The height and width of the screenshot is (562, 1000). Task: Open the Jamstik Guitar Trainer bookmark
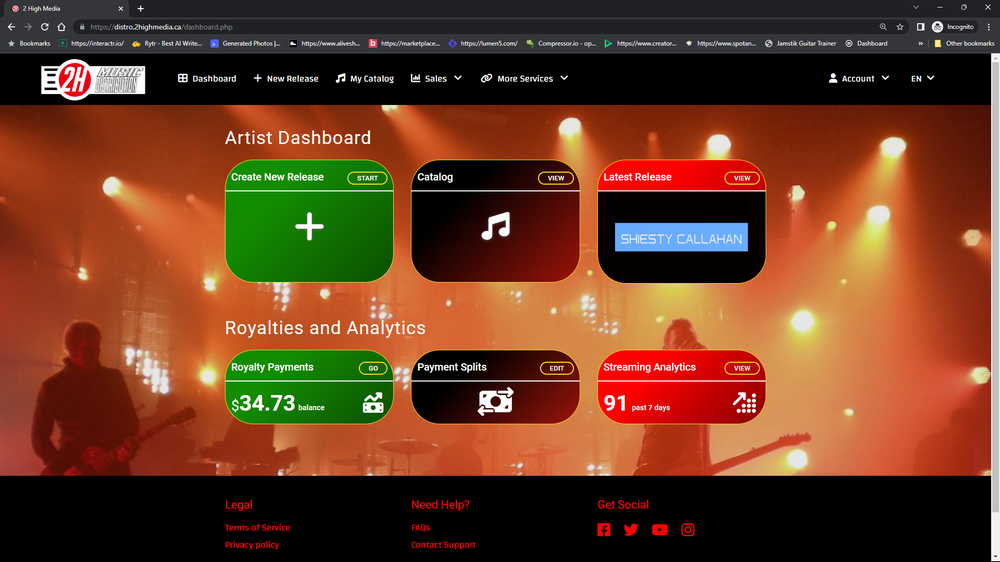[x=800, y=43]
